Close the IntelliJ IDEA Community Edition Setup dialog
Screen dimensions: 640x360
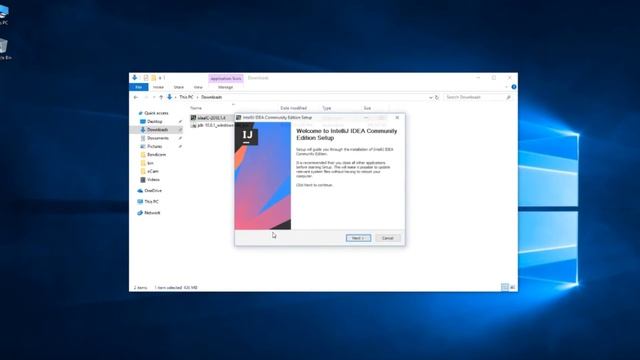coord(397,118)
